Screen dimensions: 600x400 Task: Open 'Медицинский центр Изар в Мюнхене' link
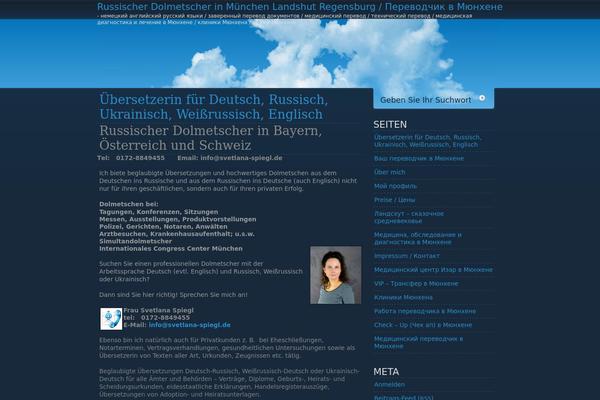pos(433,270)
